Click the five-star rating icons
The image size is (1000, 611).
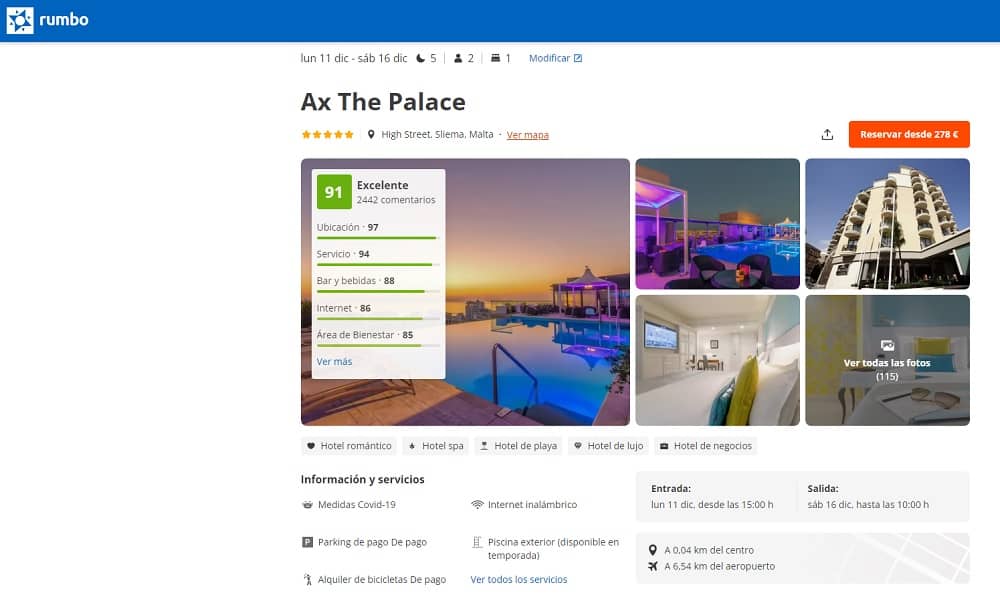tap(327, 135)
